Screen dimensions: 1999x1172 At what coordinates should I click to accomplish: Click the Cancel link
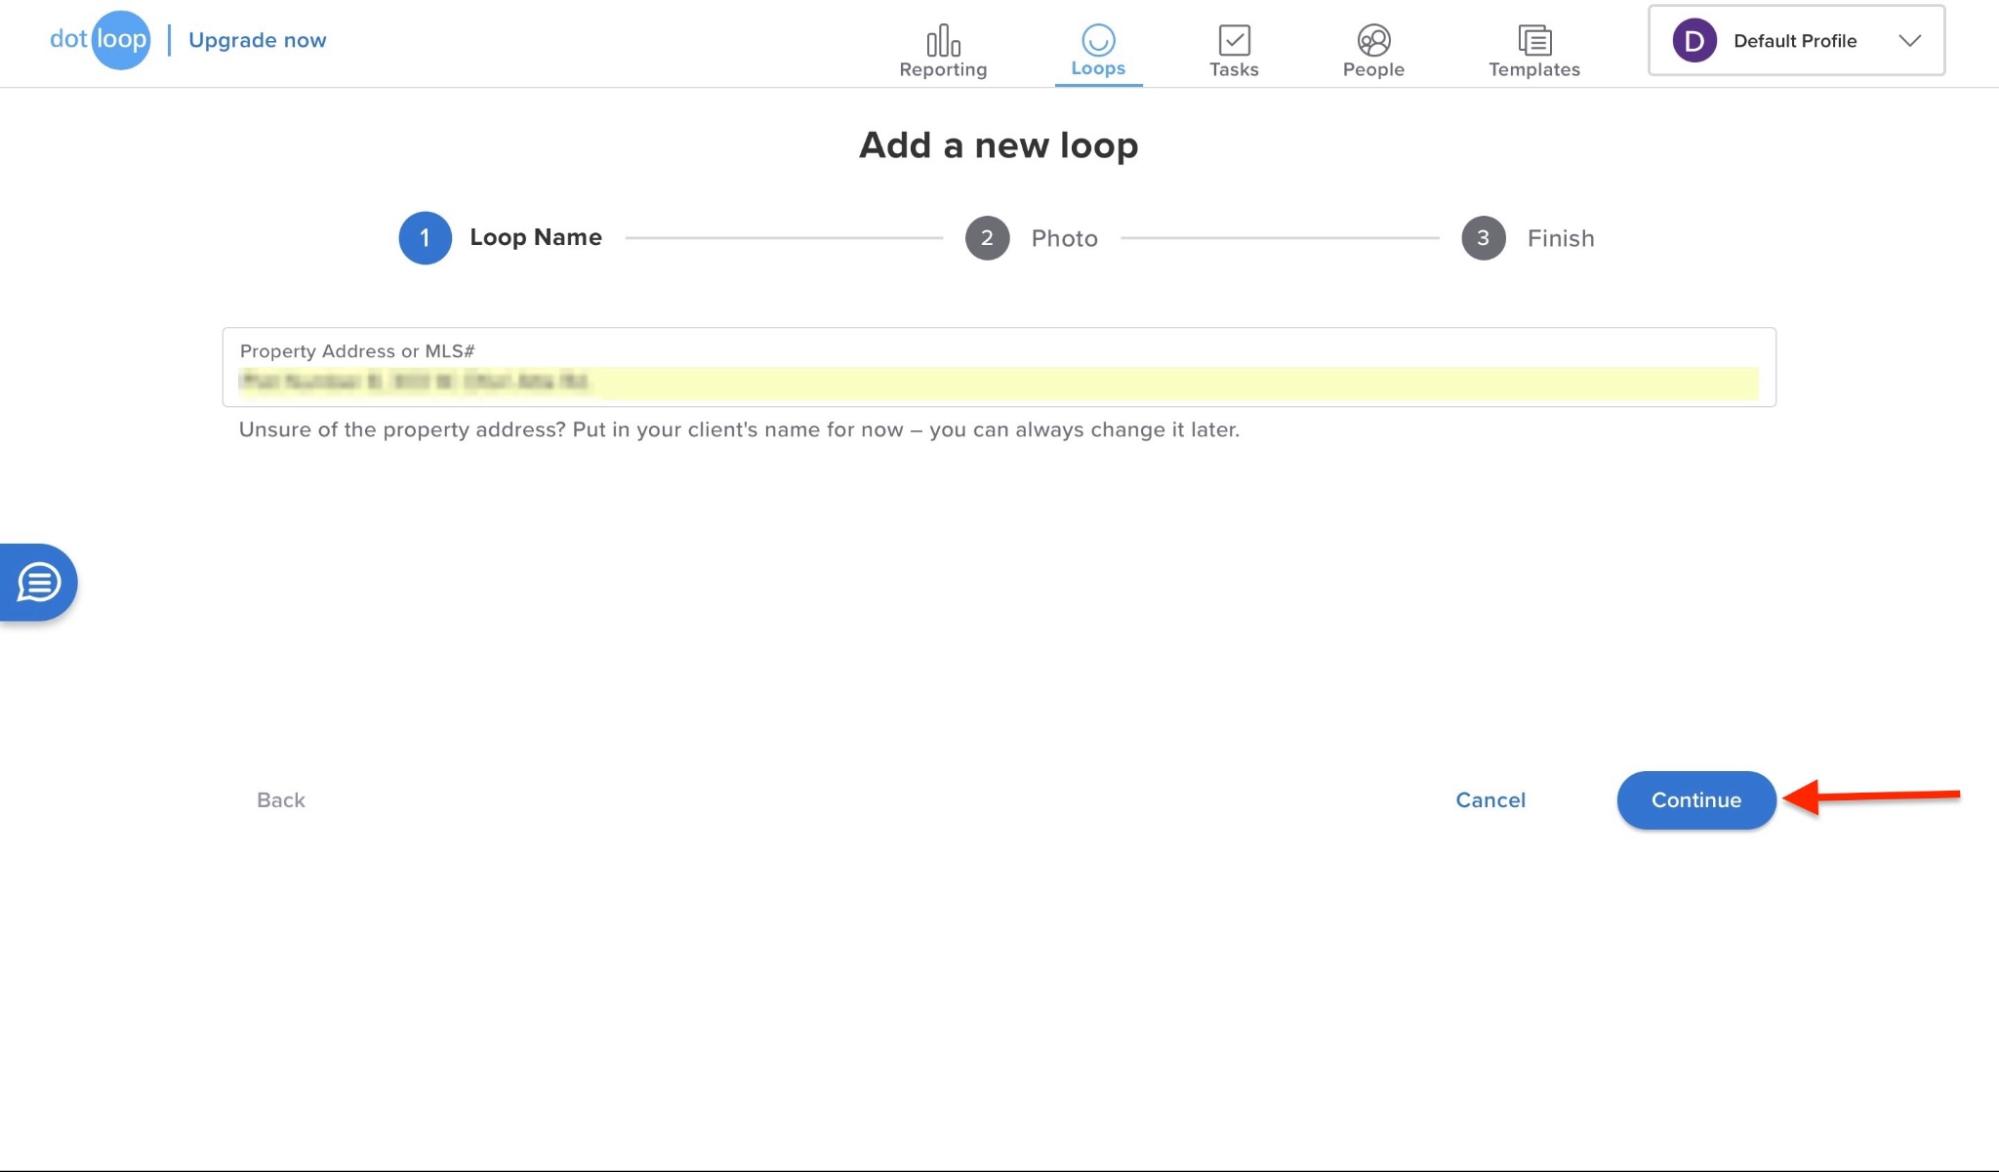click(x=1490, y=800)
